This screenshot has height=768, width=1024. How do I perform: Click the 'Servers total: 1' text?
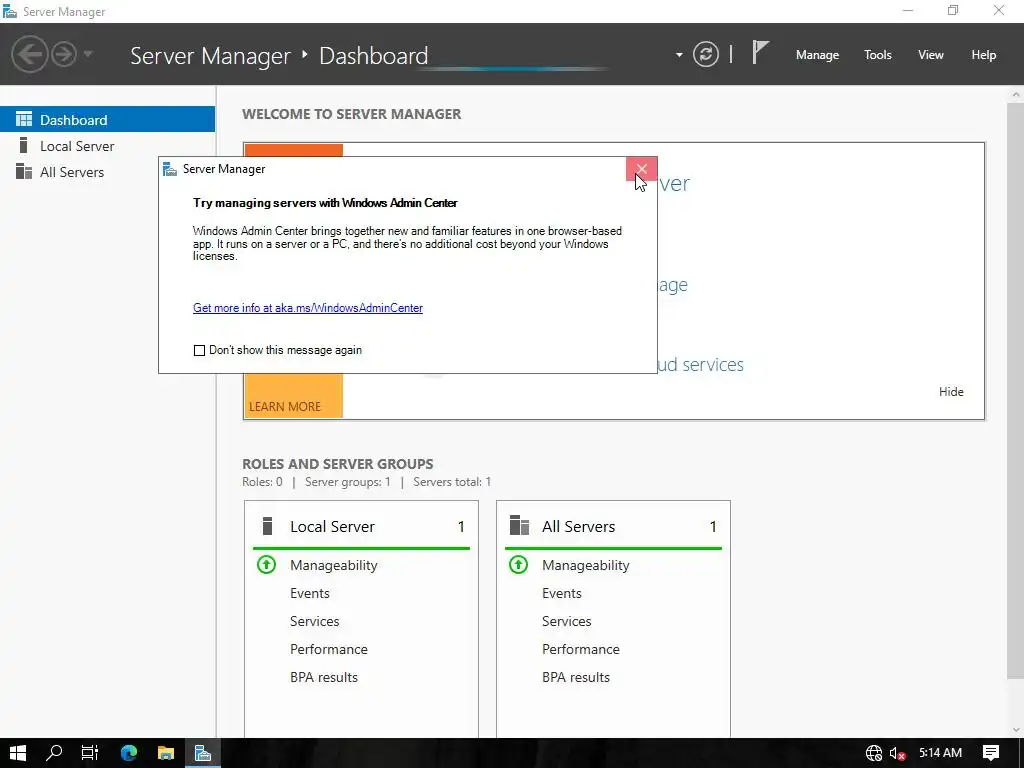coord(452,482)
